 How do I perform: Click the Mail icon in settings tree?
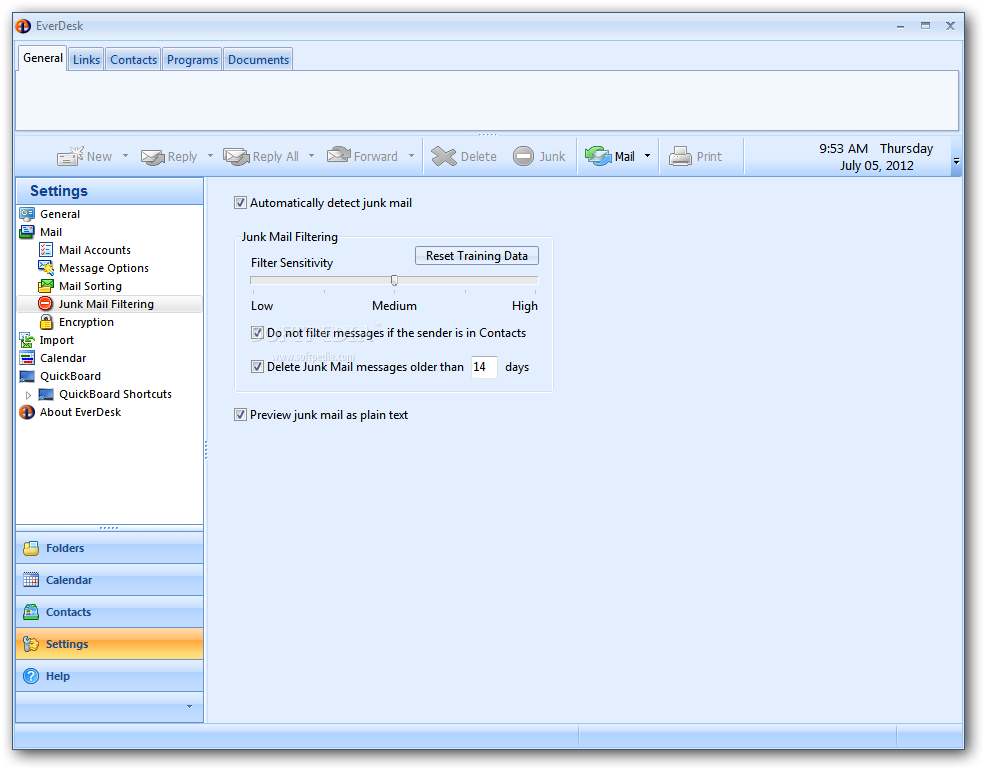(x=27, y=232)
